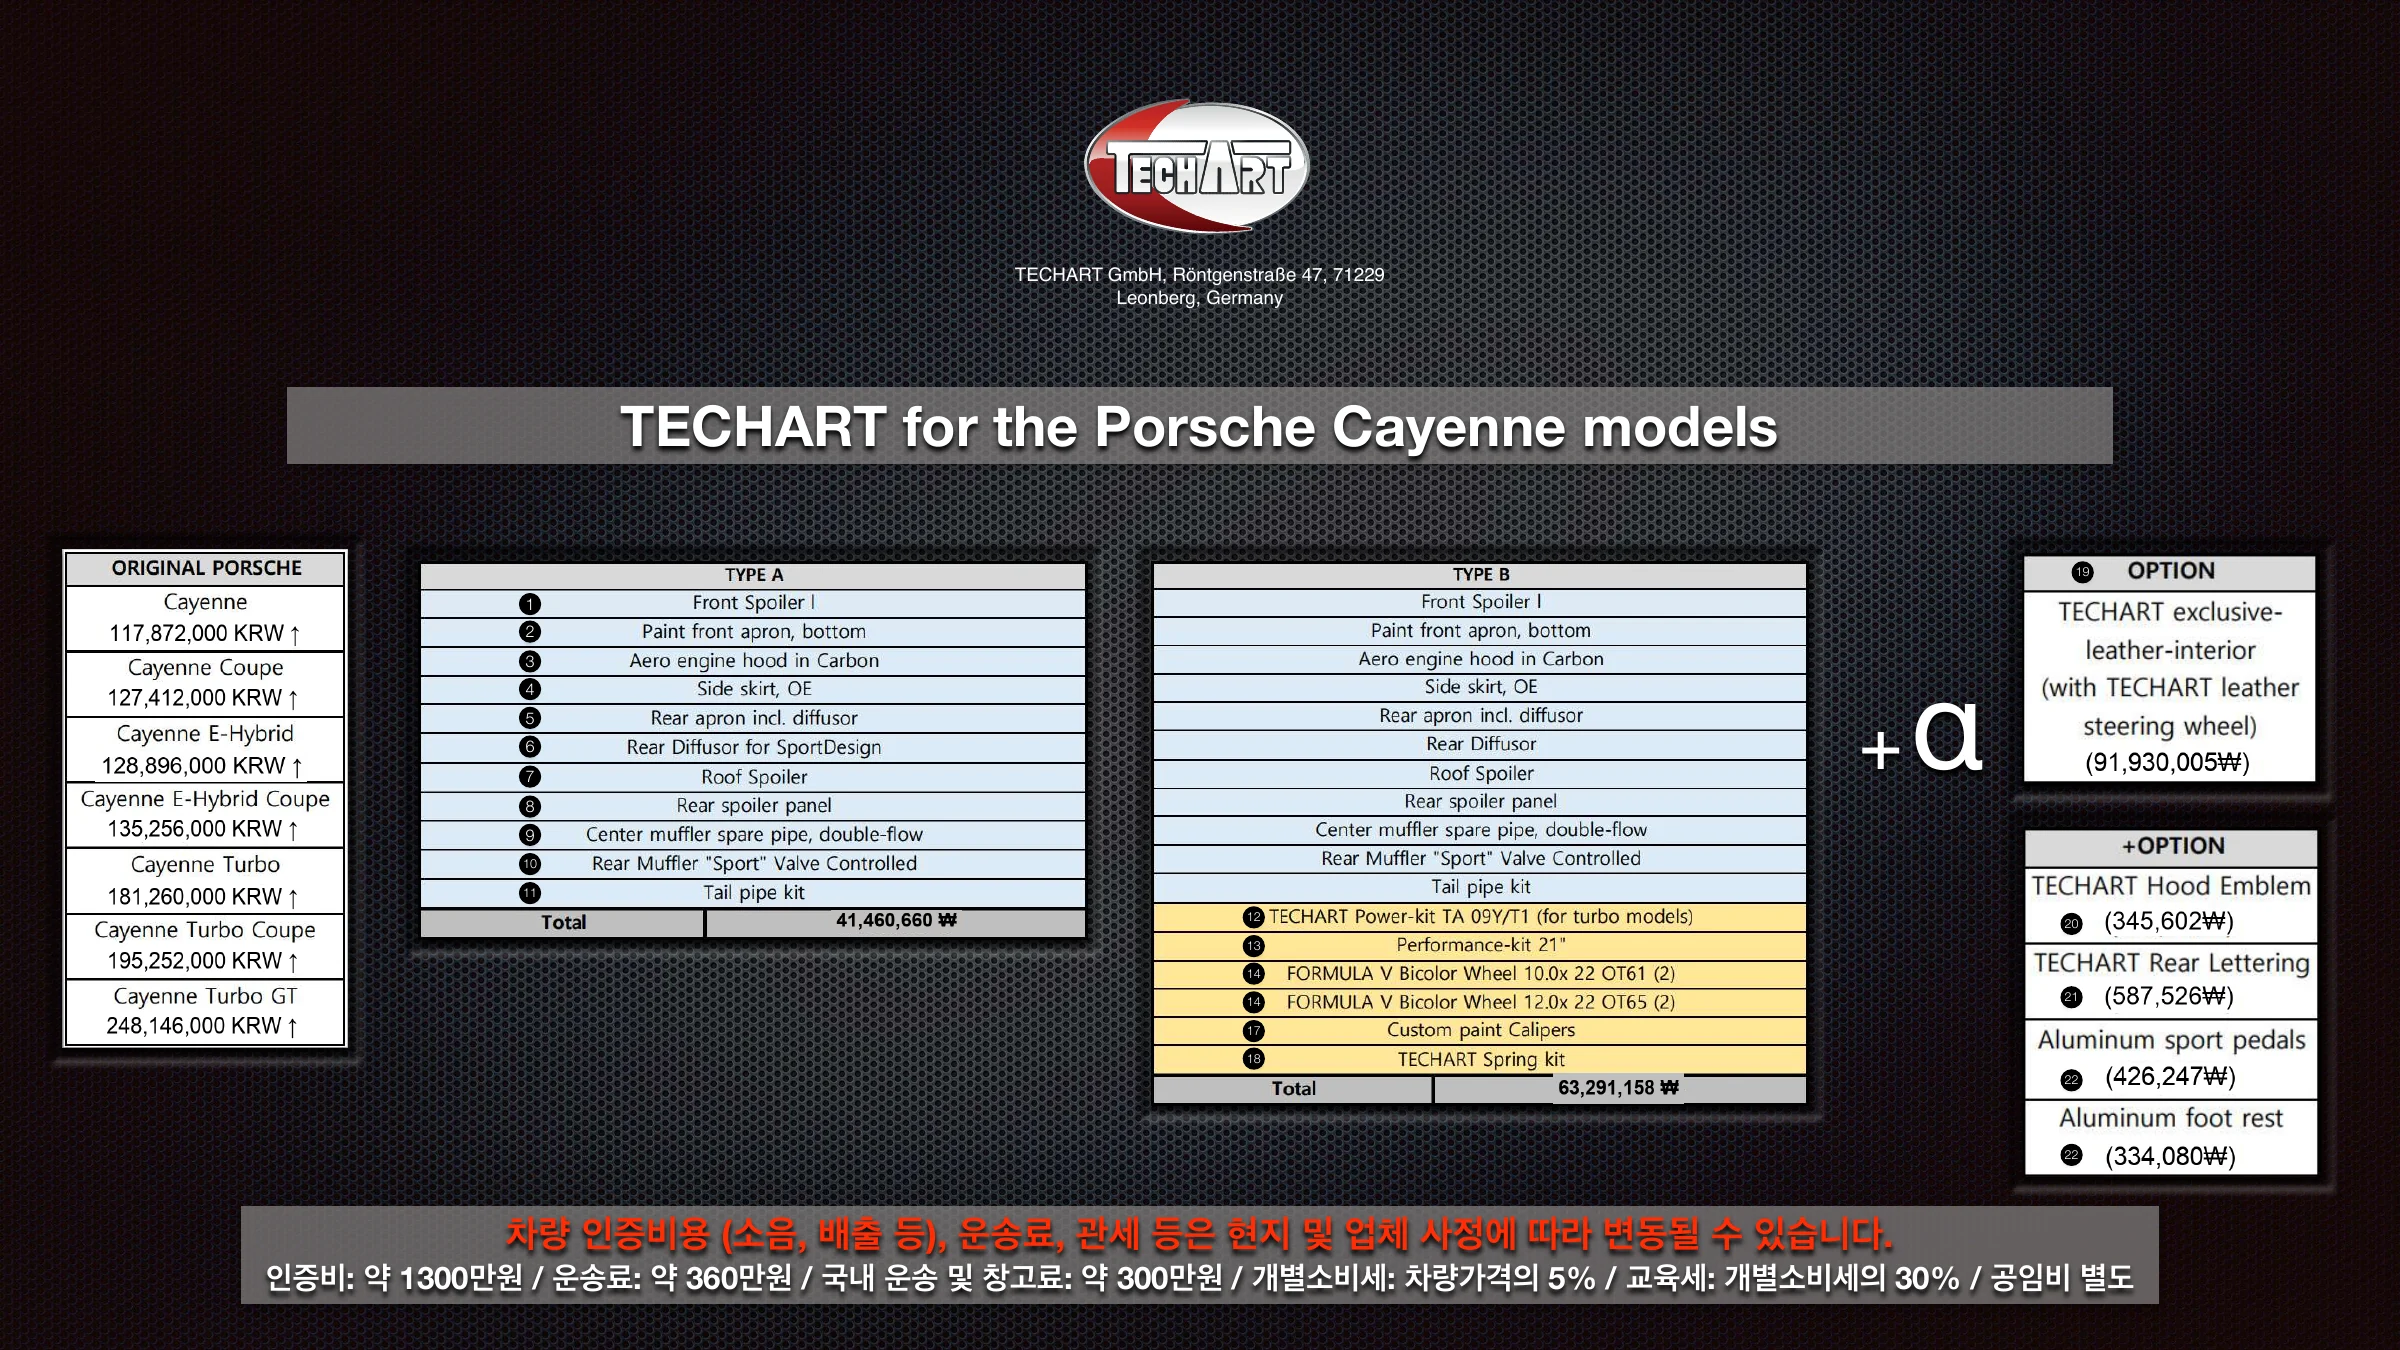Click numbered circle beside FORMULA V Wheel 12.0x 22
The height and width of the screenshot is (1350, 2400).
1254,1002
